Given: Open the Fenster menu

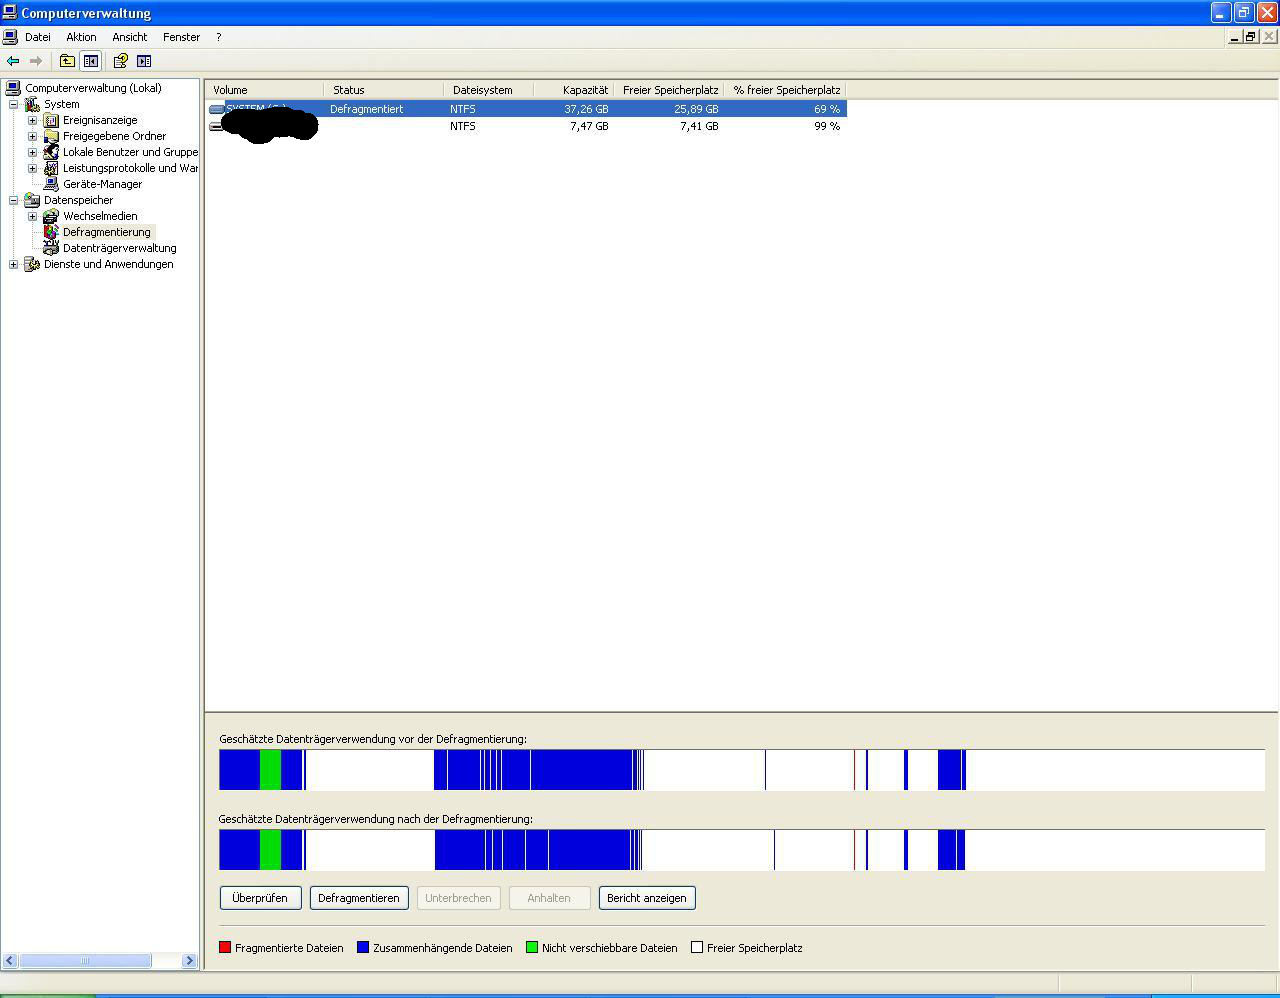Looking at the screenshot, I should pos(181,37).
